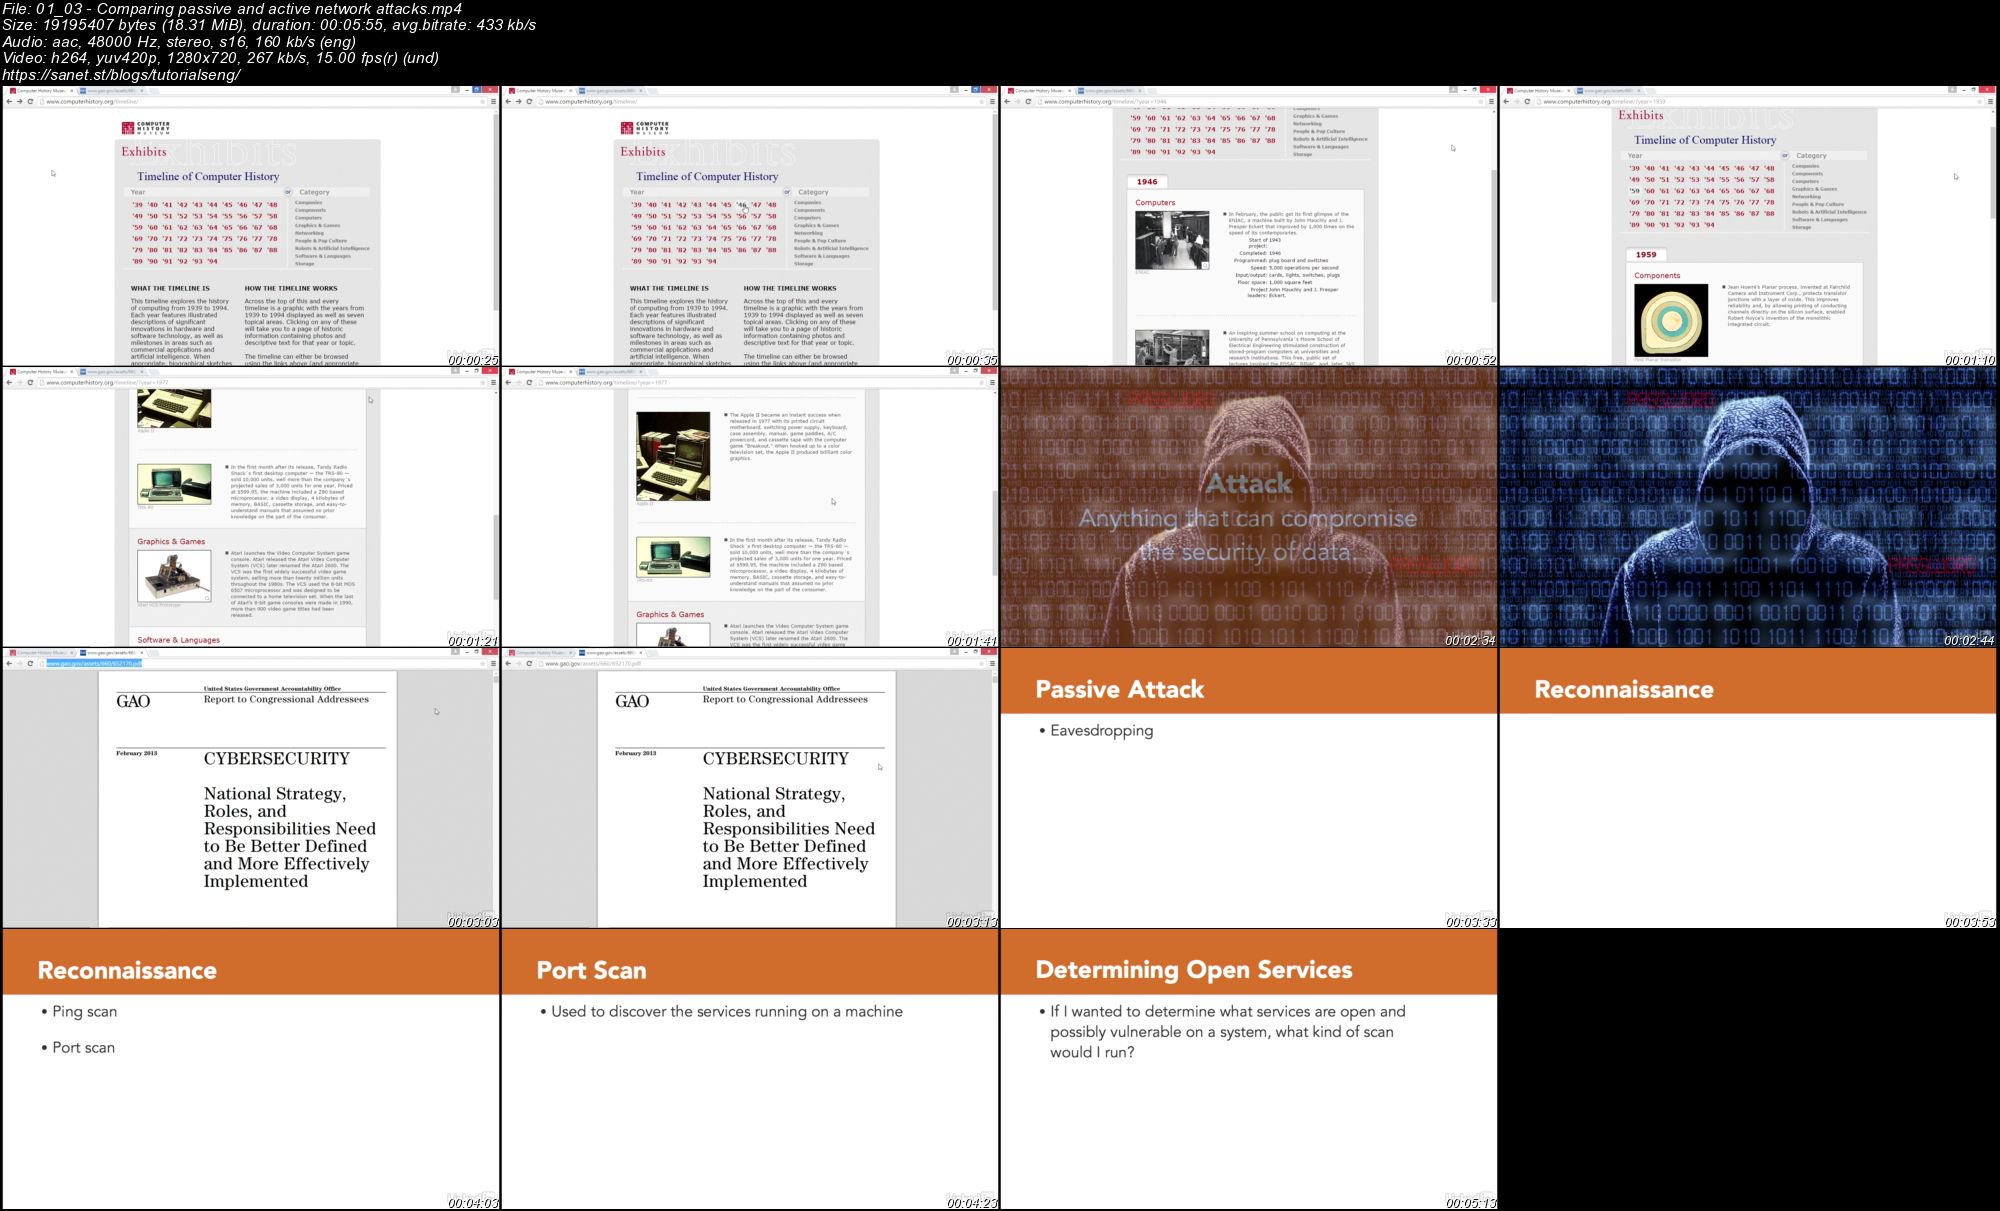Screen dimensions: 2000x1211
Task: Select the Passive Attack slide thumbnail
Action: coord(1248,788)
